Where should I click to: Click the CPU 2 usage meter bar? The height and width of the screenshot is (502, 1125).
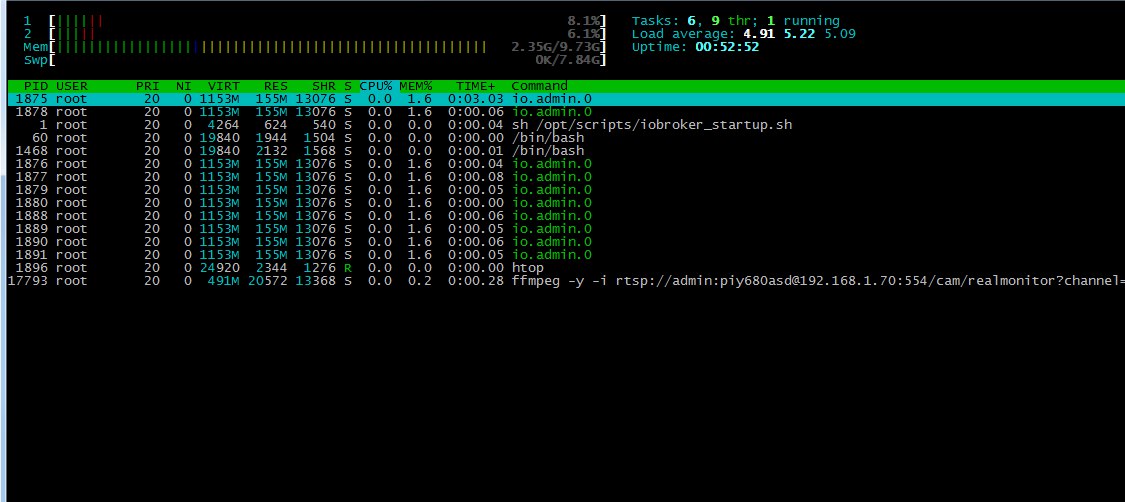tap(327, 34)
